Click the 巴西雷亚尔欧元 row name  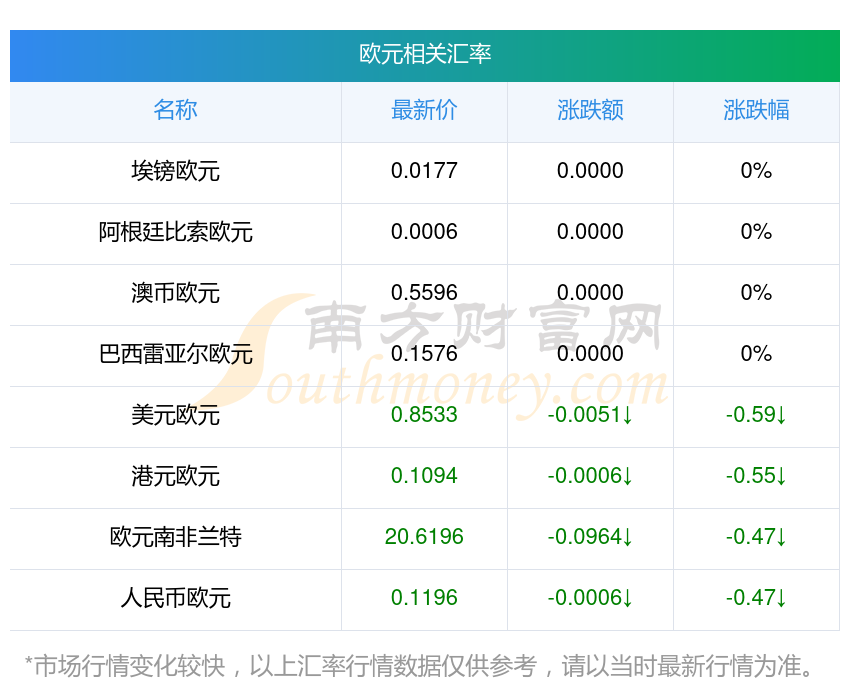coord(175,354)
